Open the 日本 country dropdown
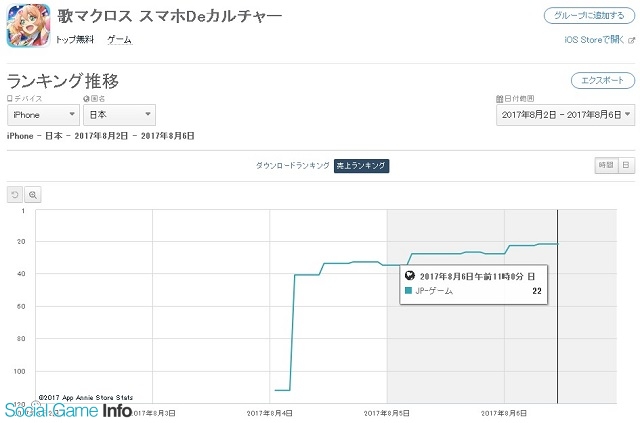Screen dimensions: 640x423 click(x=118, y=116)
